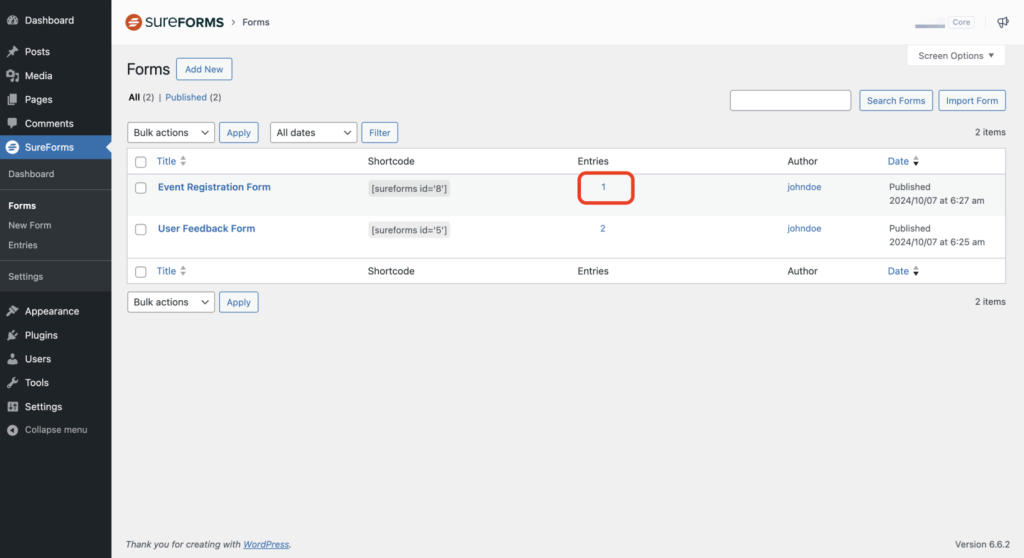
Task: Click the Appearance brush icon in sidebar
Action: (x=13, y=311)
